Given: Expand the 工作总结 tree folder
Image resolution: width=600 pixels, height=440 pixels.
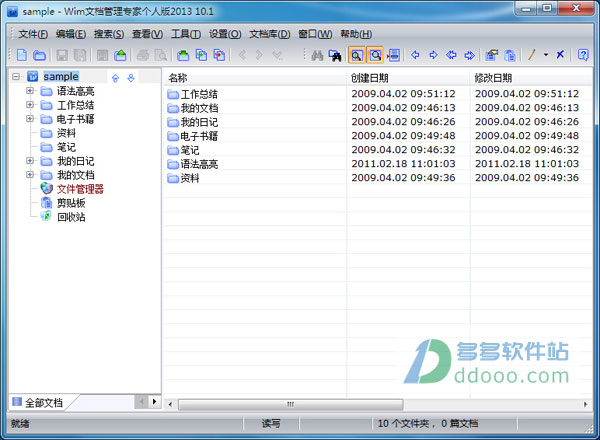Looking at the screenshot, I should [30, 104].
